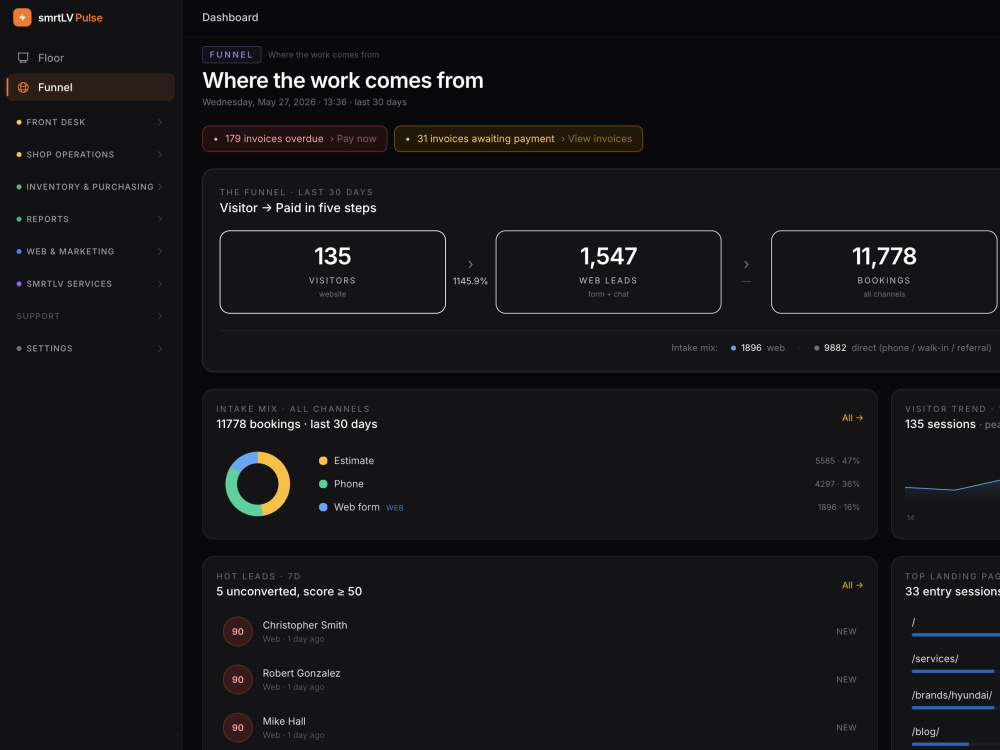This screenshot has height=750, width=1000.
Task: Expand the Reports section
Action: click(90, 219)
